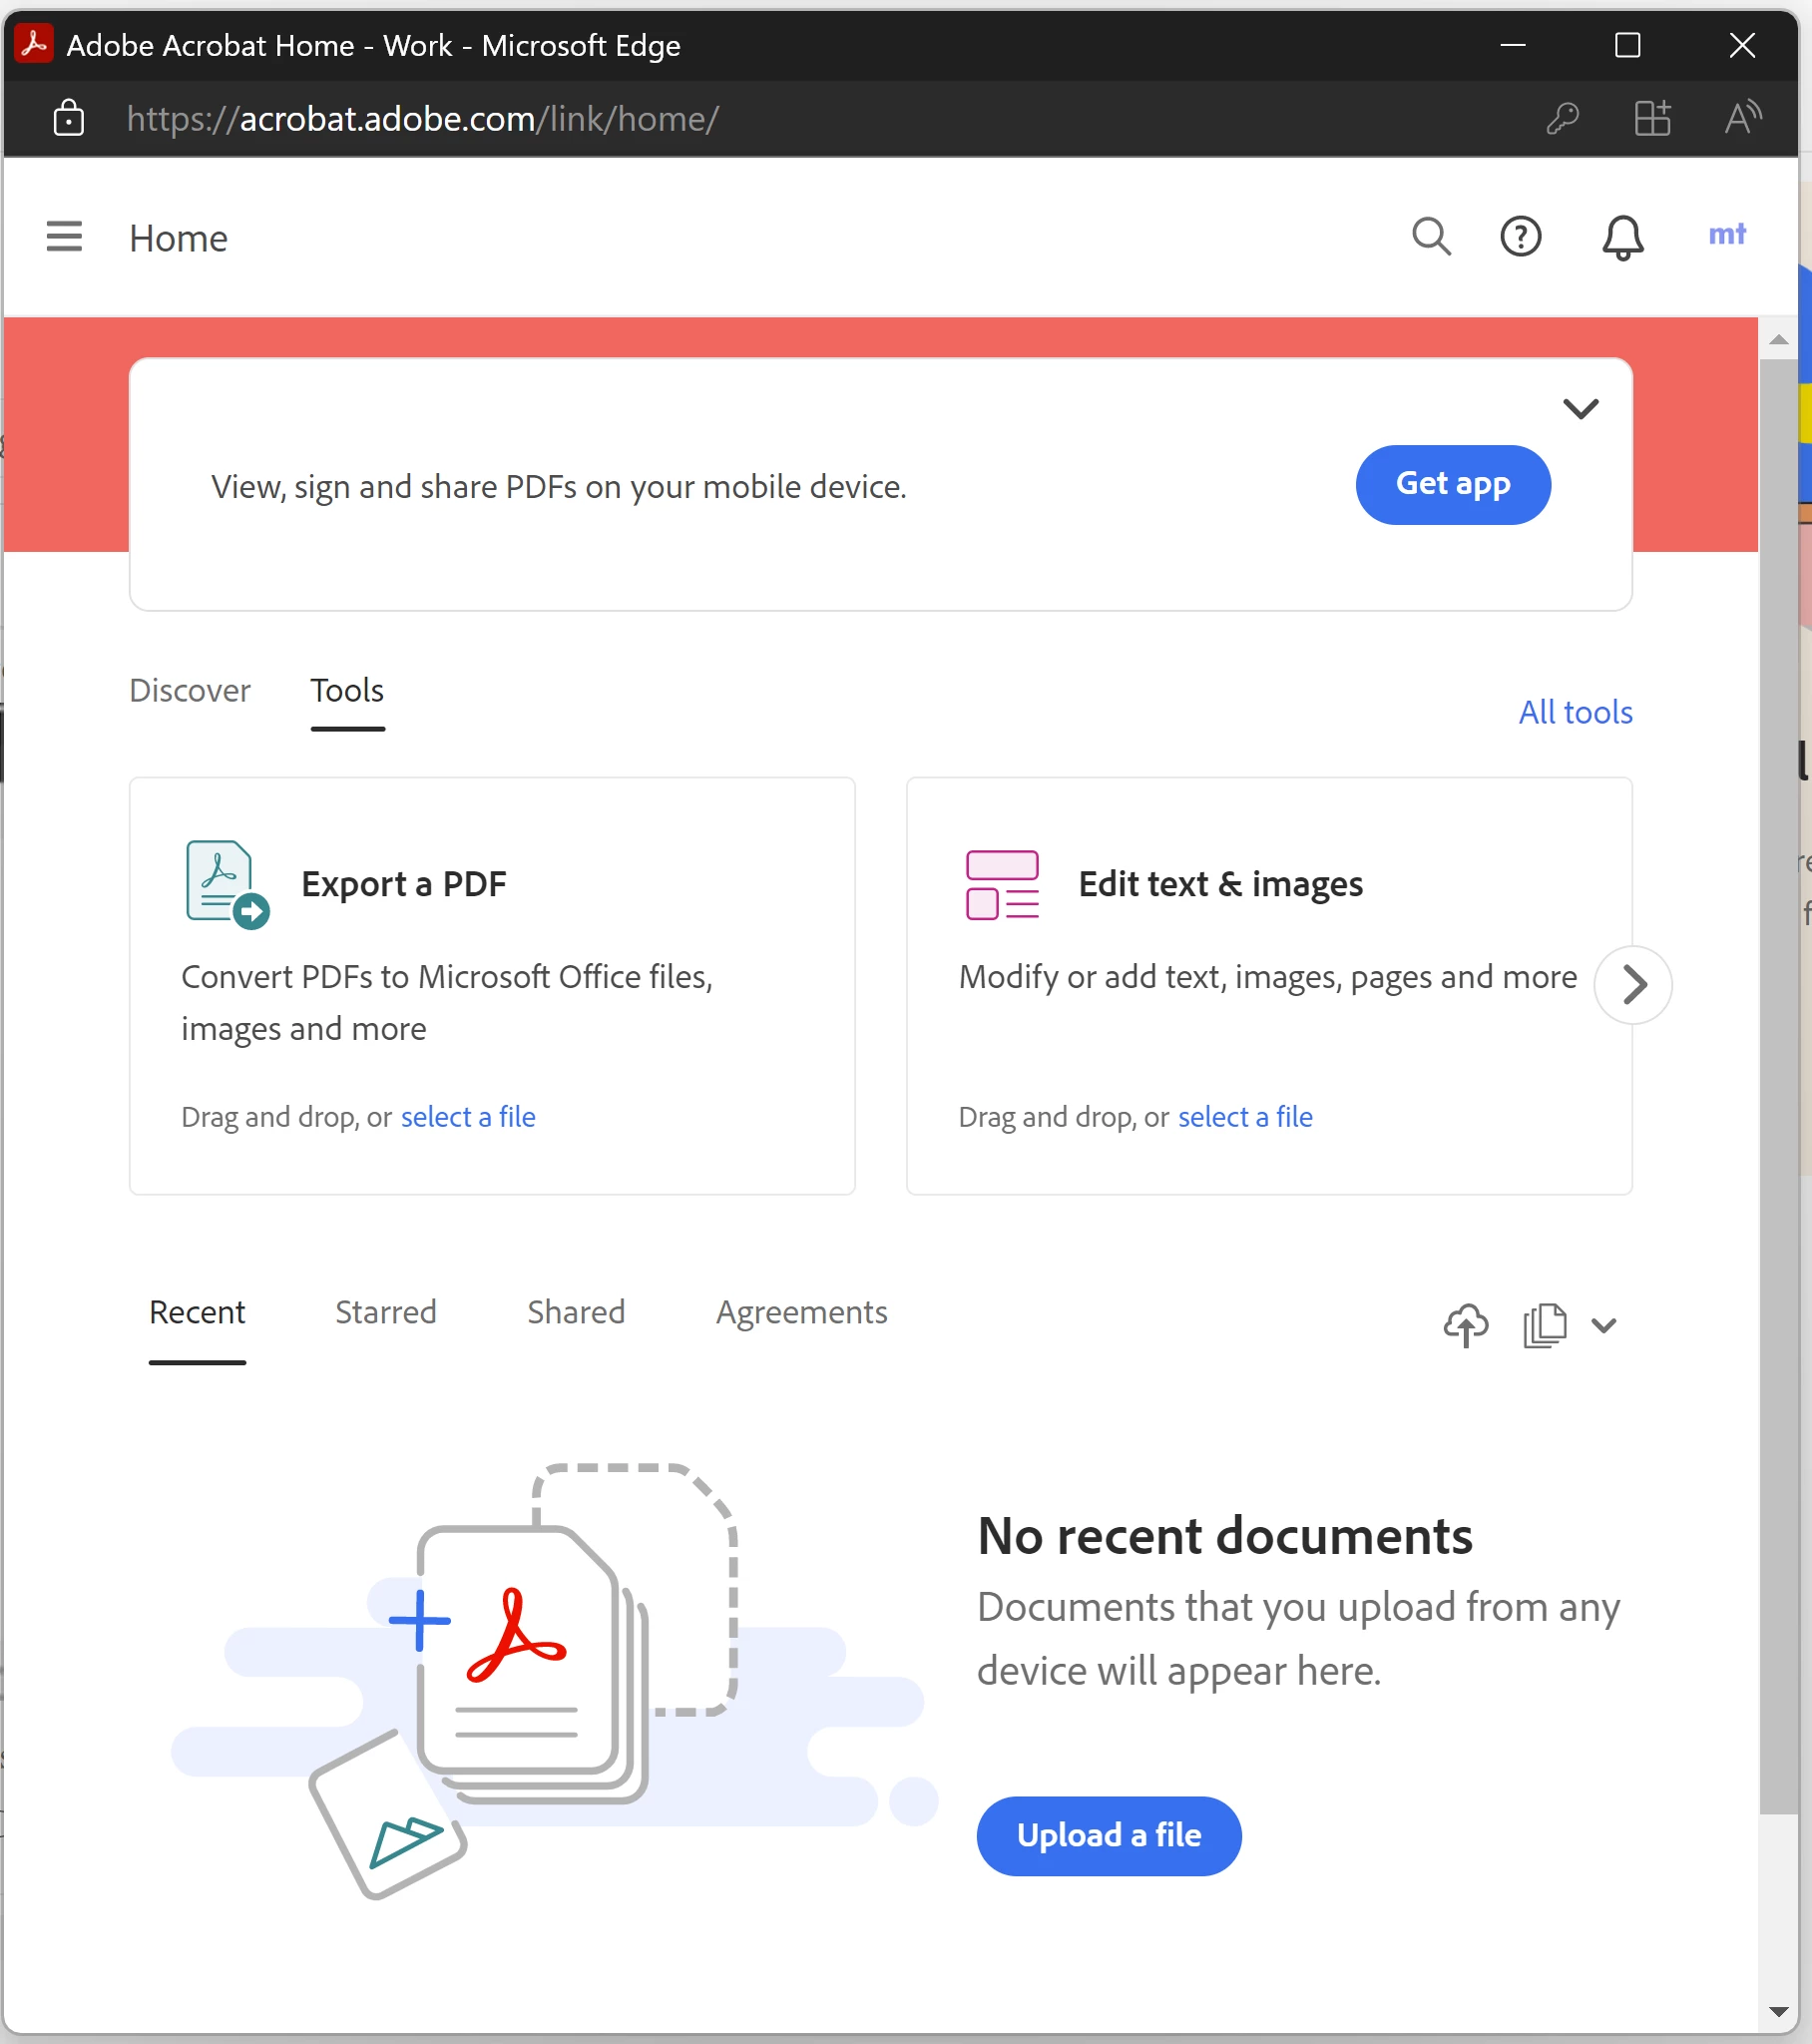
Task: Click the Adobe Acrobat logo in title bar
Action: pyautogui.click(x=34, y=45)
